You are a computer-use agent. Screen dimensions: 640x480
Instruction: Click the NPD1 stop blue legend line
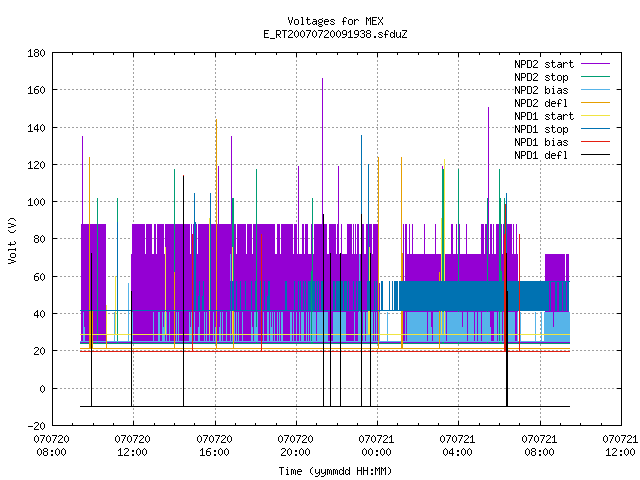pyautogui.click(x=595, y=129)
